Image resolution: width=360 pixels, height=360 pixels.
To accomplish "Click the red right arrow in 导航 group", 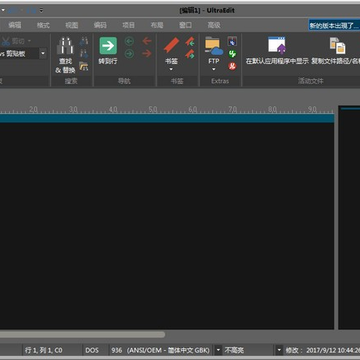I will click(147, 53).
